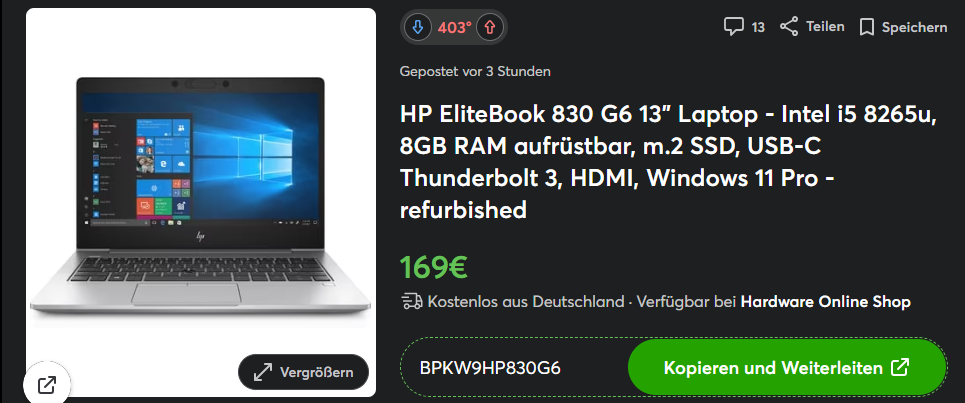Click the bookmark icon beside Speichern
The image size is (965, 403).
867,27
